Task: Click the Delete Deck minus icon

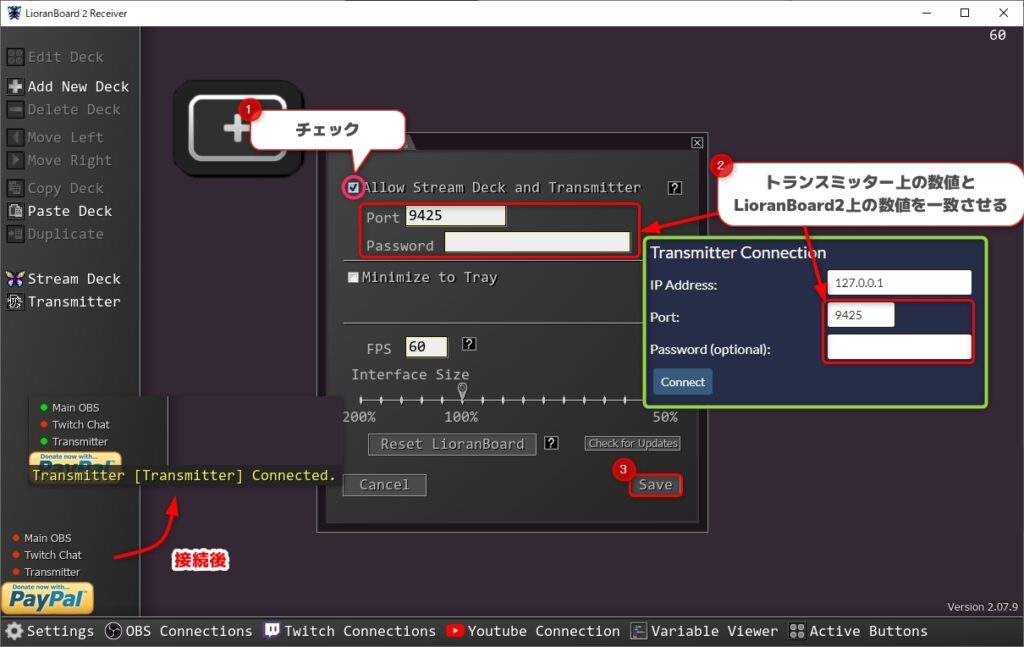Action: coord(15,109)
